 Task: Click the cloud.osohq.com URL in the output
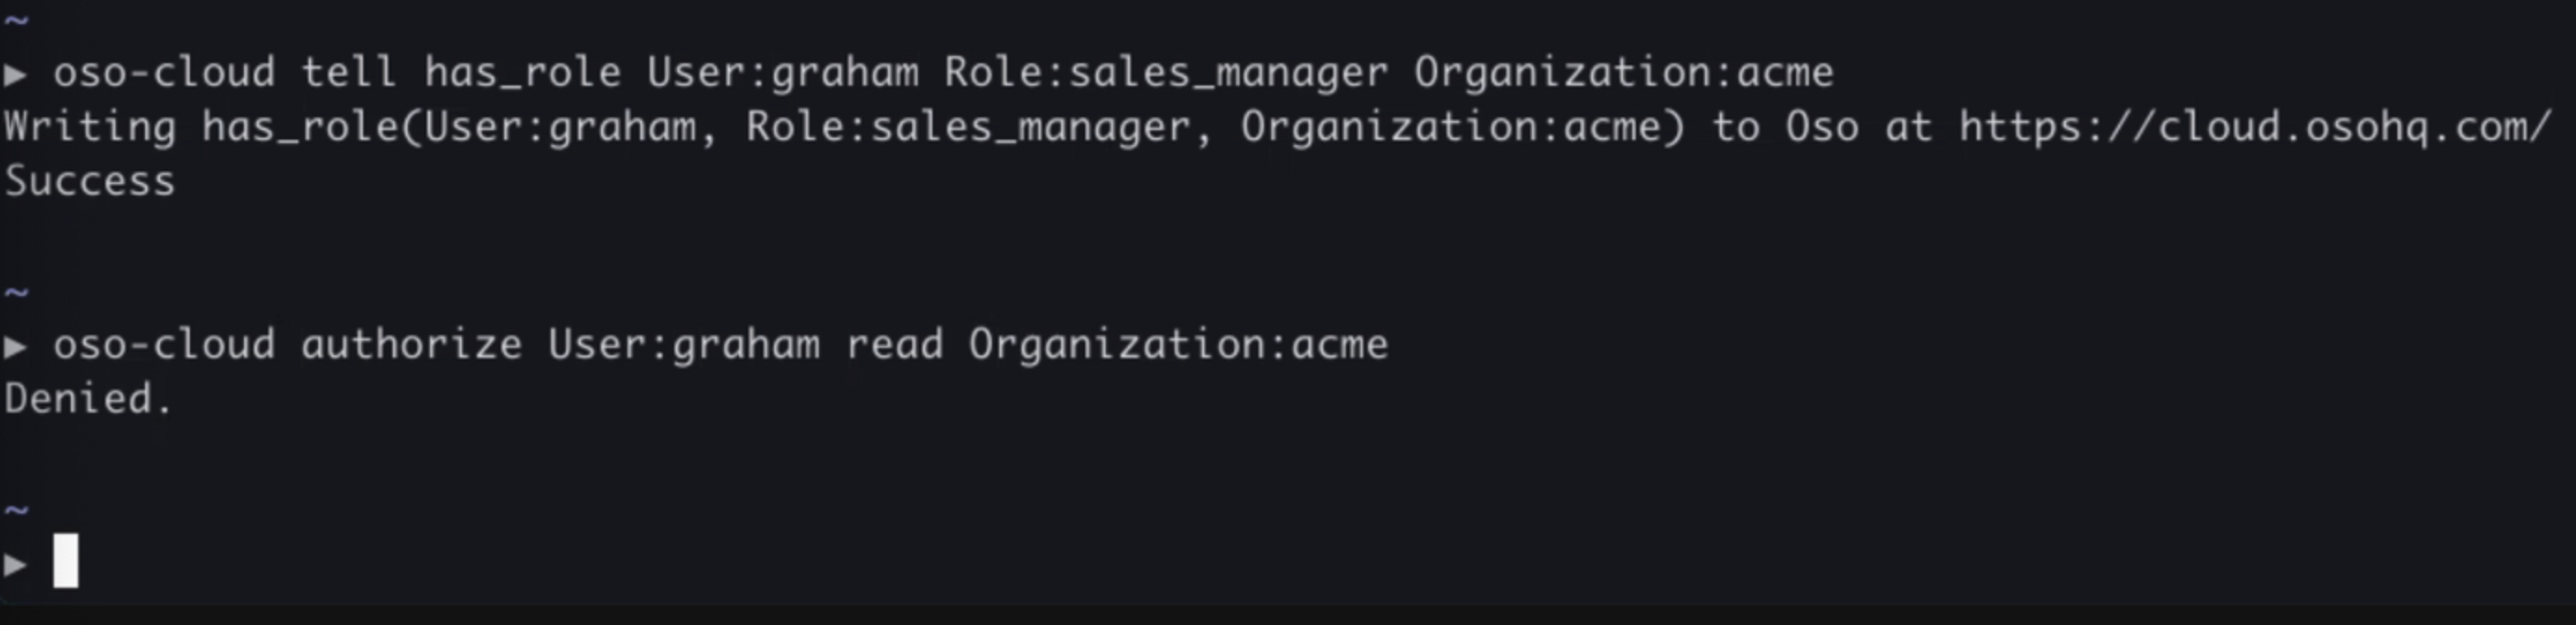tap(2254, 128)
